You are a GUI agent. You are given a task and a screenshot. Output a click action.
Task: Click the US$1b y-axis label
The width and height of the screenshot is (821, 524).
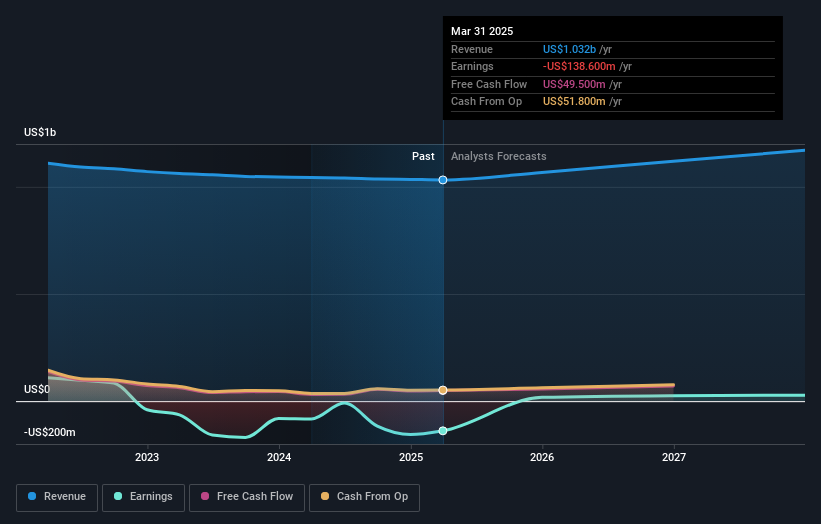tap(40, 132)
